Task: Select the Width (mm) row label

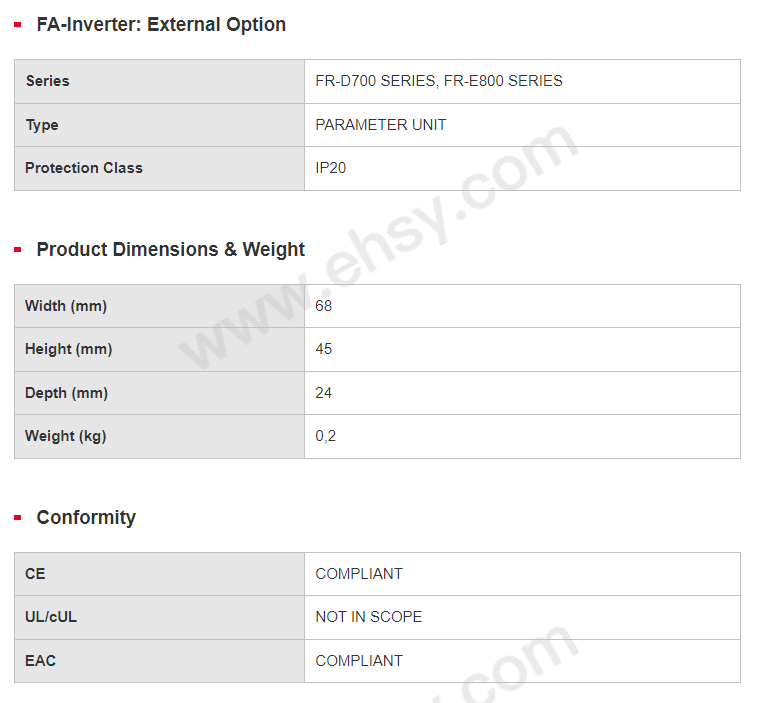Action: pyautogui.click(x=66, y=306)
